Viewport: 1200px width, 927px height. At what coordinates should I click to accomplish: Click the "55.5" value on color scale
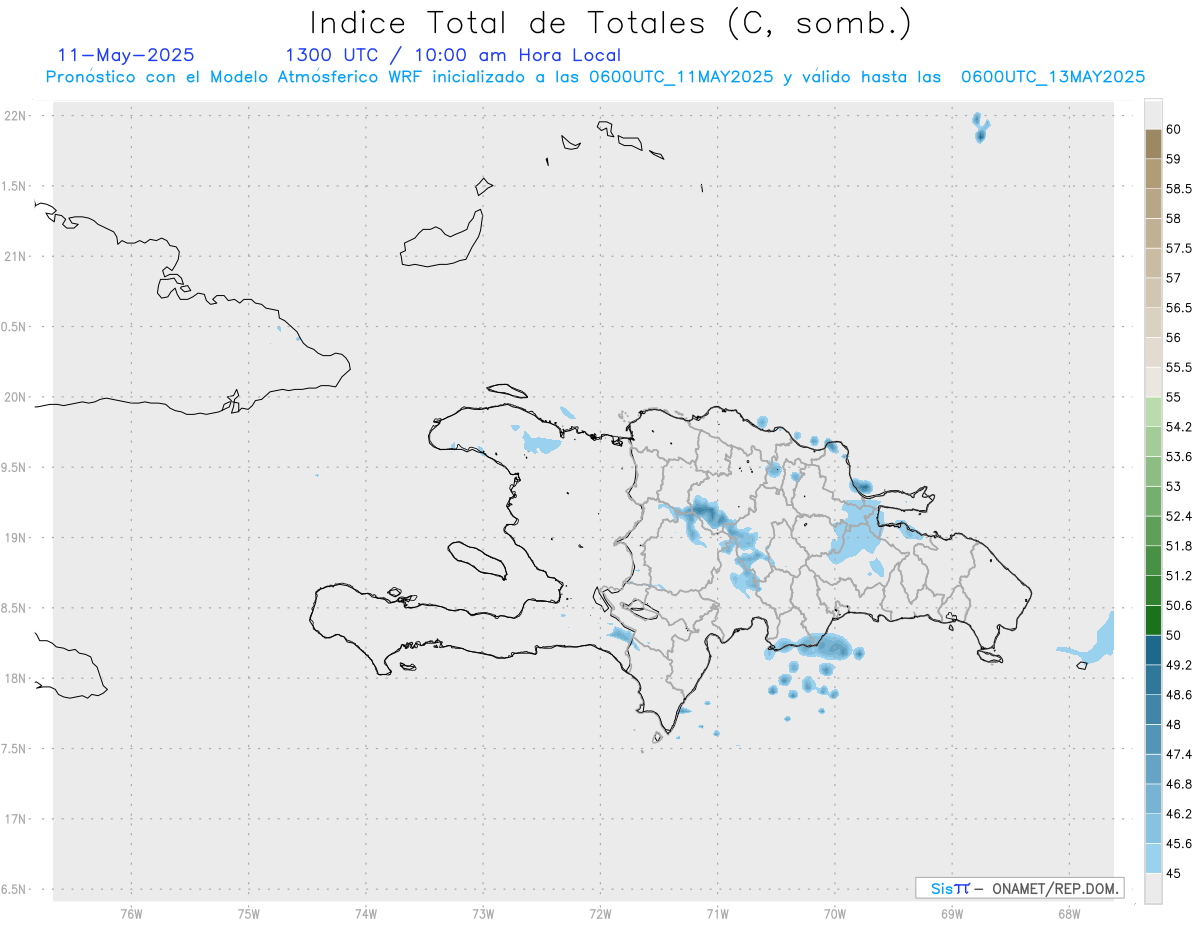(1178, 367)
